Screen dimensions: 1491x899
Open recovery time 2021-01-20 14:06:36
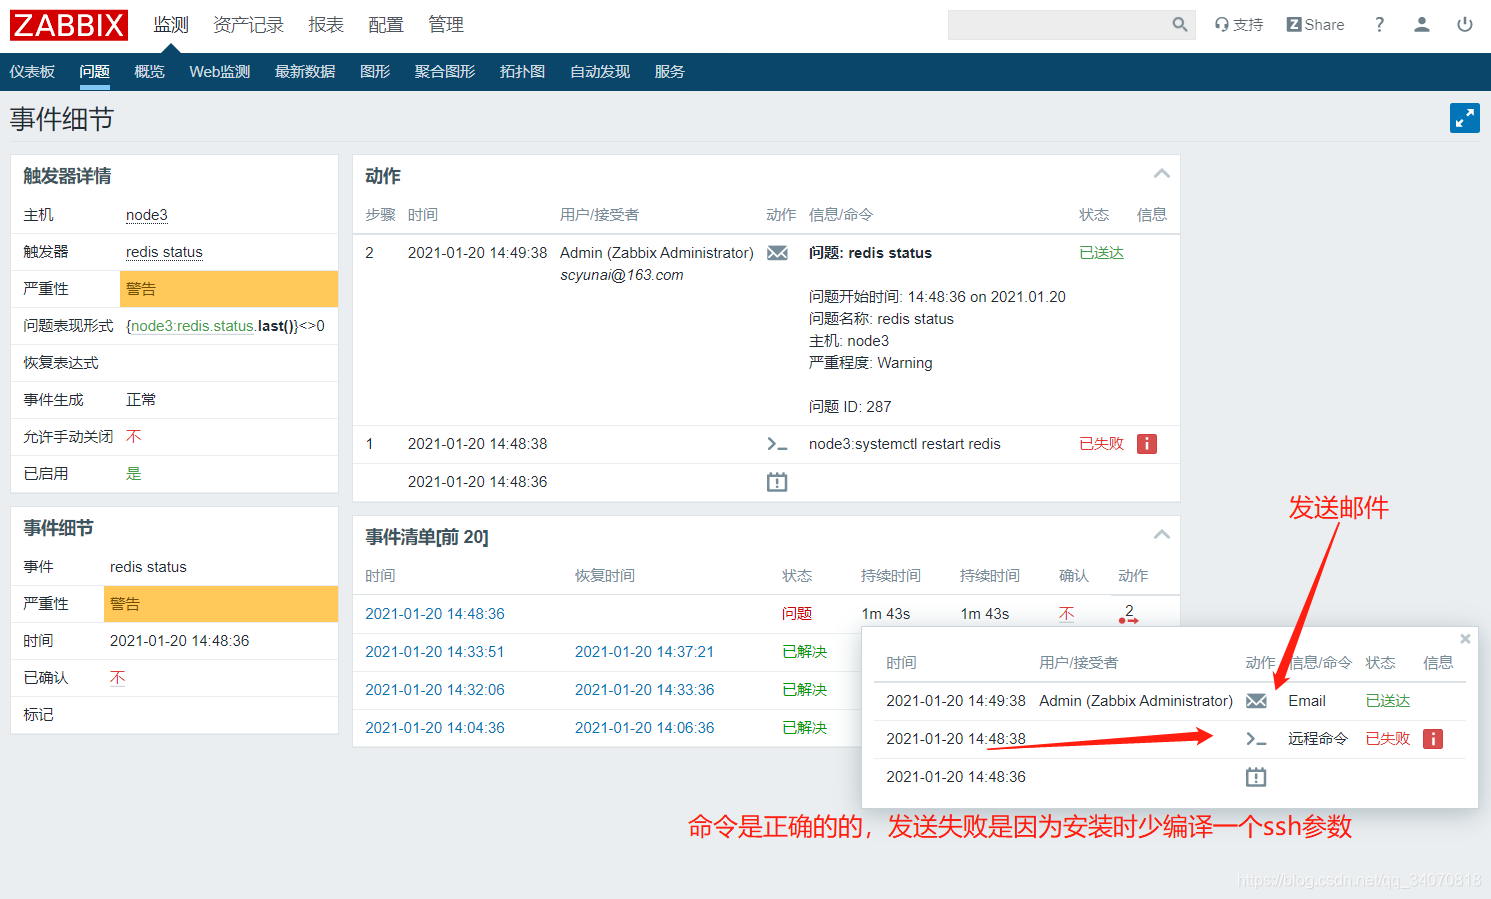pyautogui.click(x=644, y=728)
